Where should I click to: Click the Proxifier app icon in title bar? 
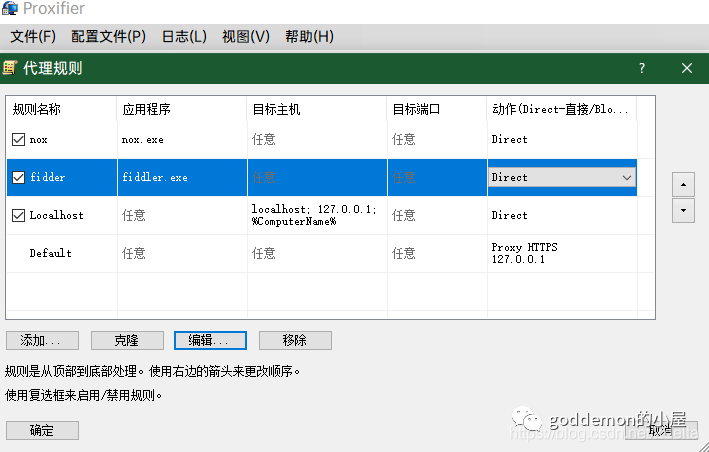[x=9, y=8]
